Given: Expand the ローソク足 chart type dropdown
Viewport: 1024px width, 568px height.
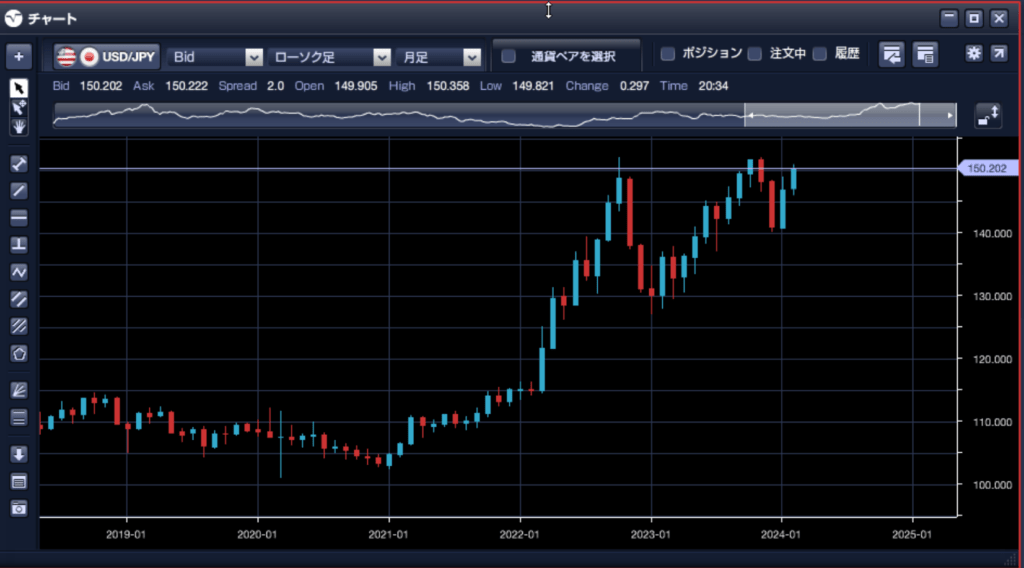Looking at the screenshot, I should 330,57.
